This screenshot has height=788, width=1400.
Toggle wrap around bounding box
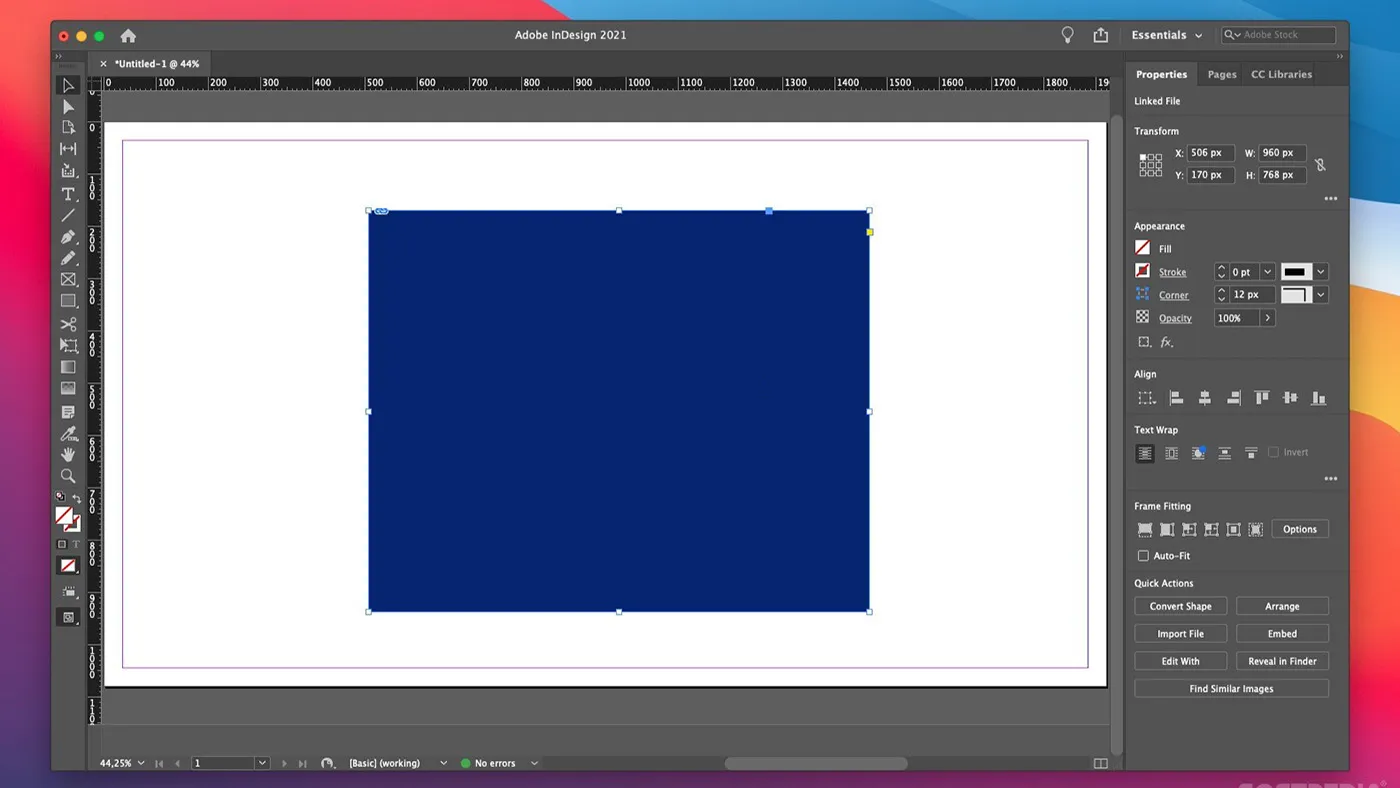(1171, 453)
